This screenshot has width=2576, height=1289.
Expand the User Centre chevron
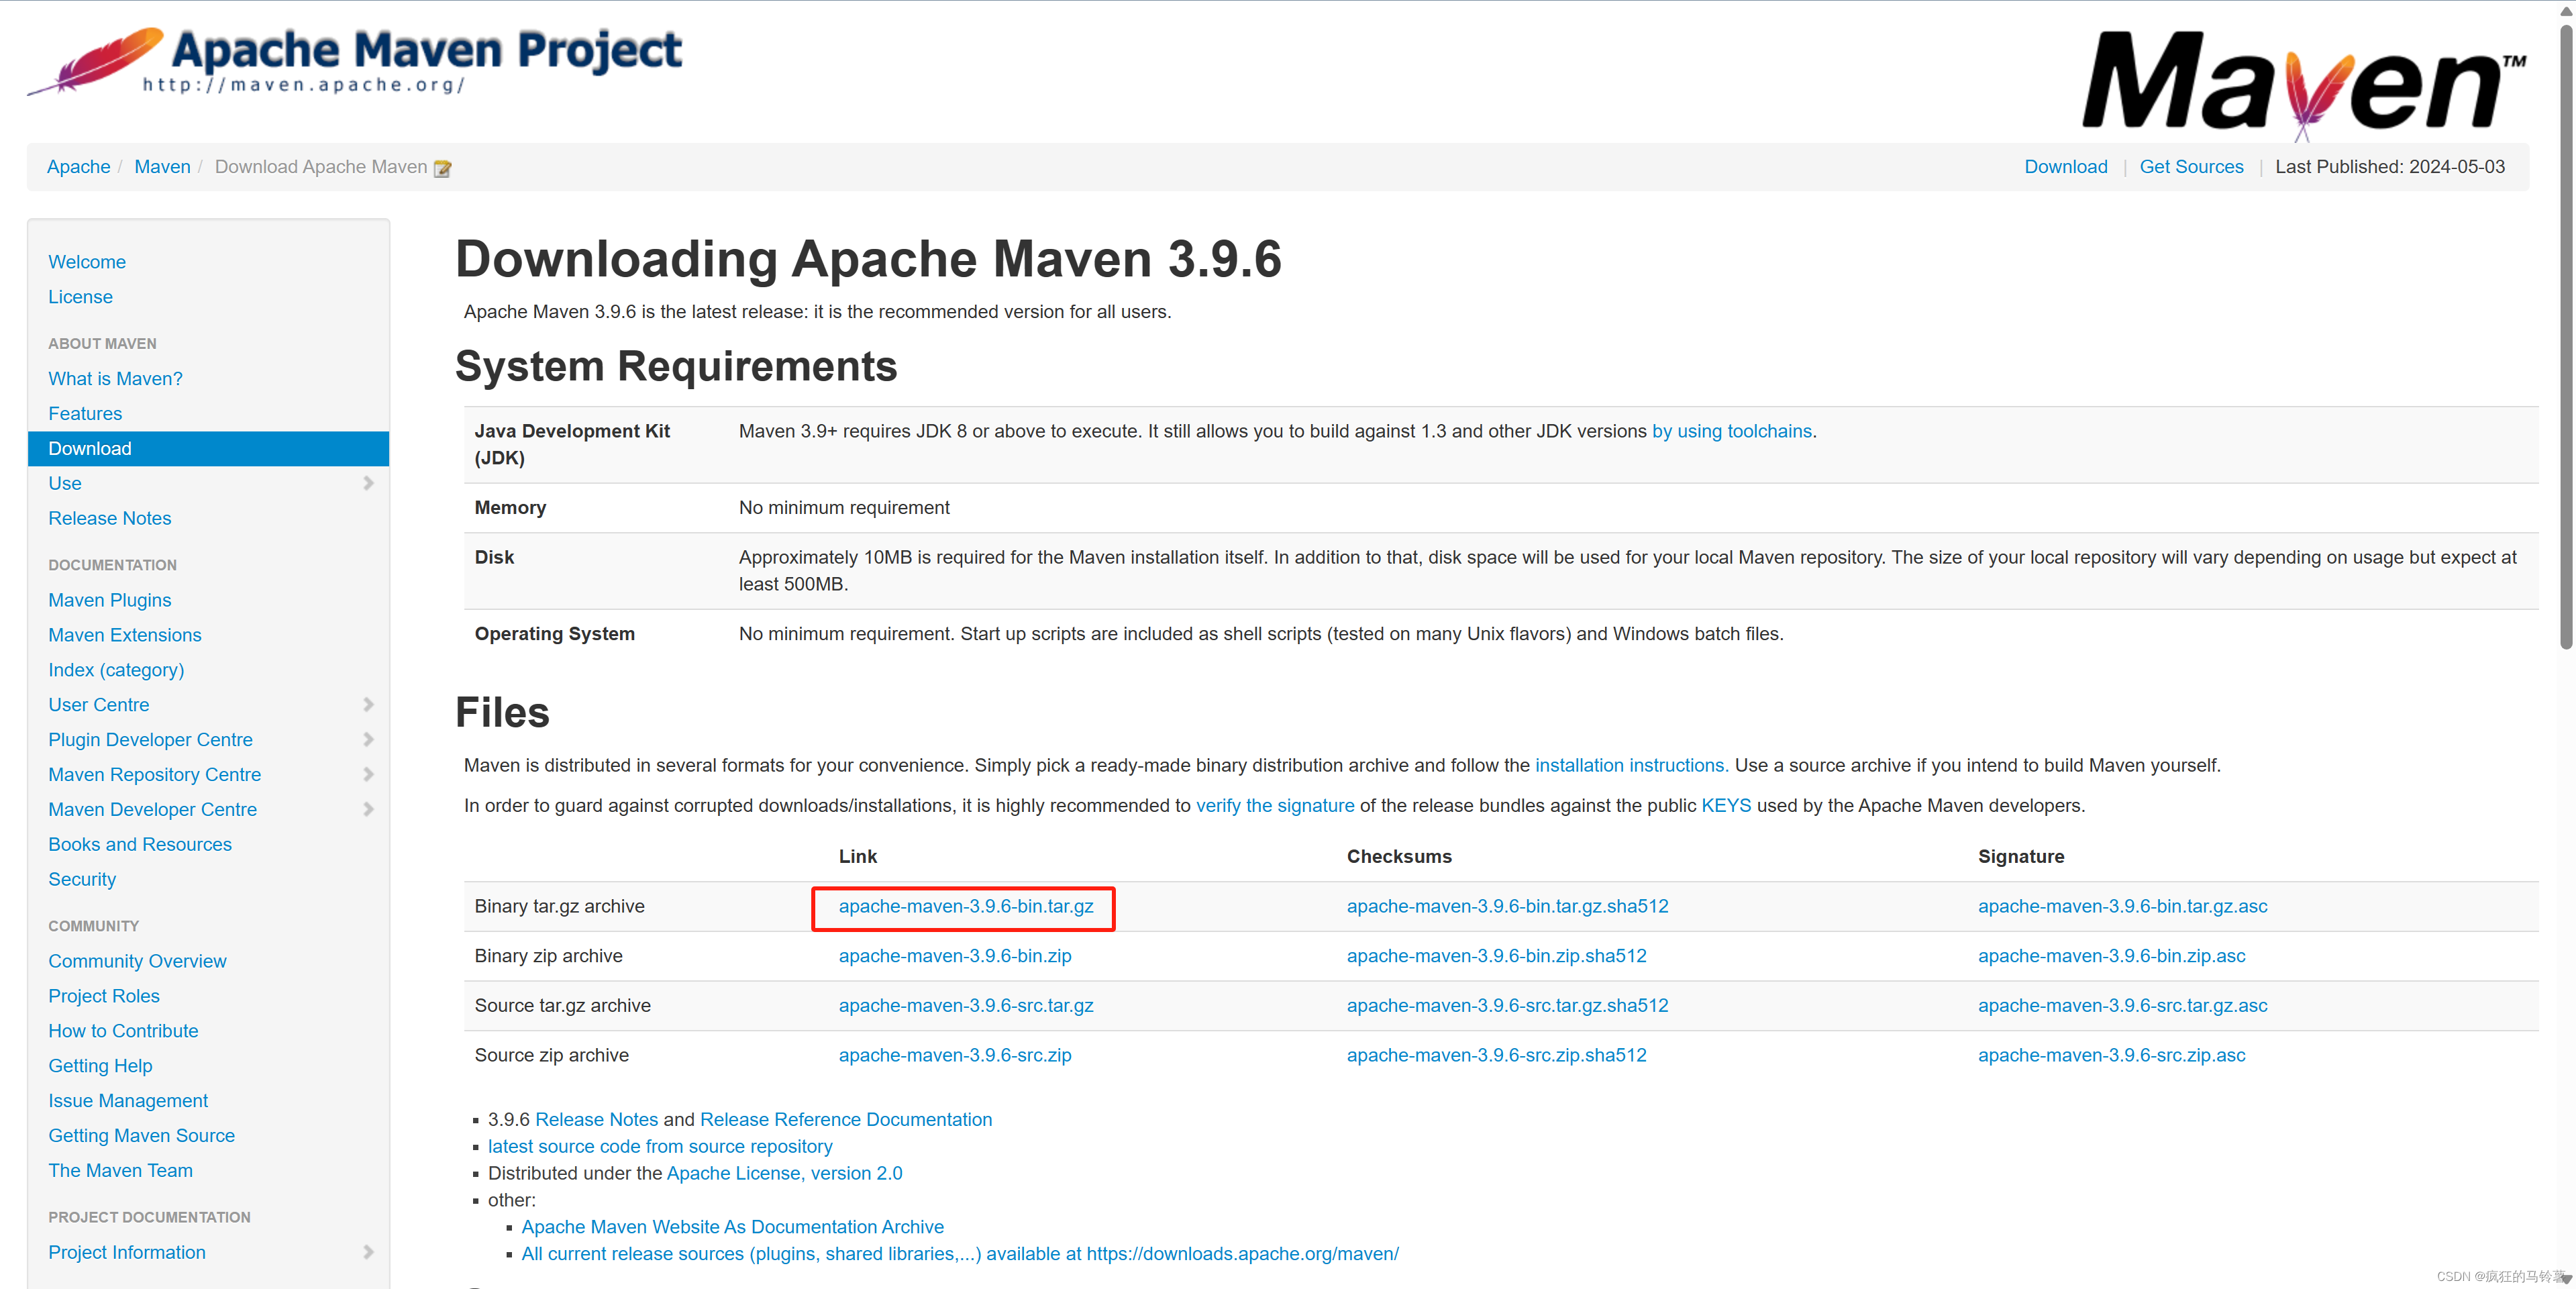368,705
